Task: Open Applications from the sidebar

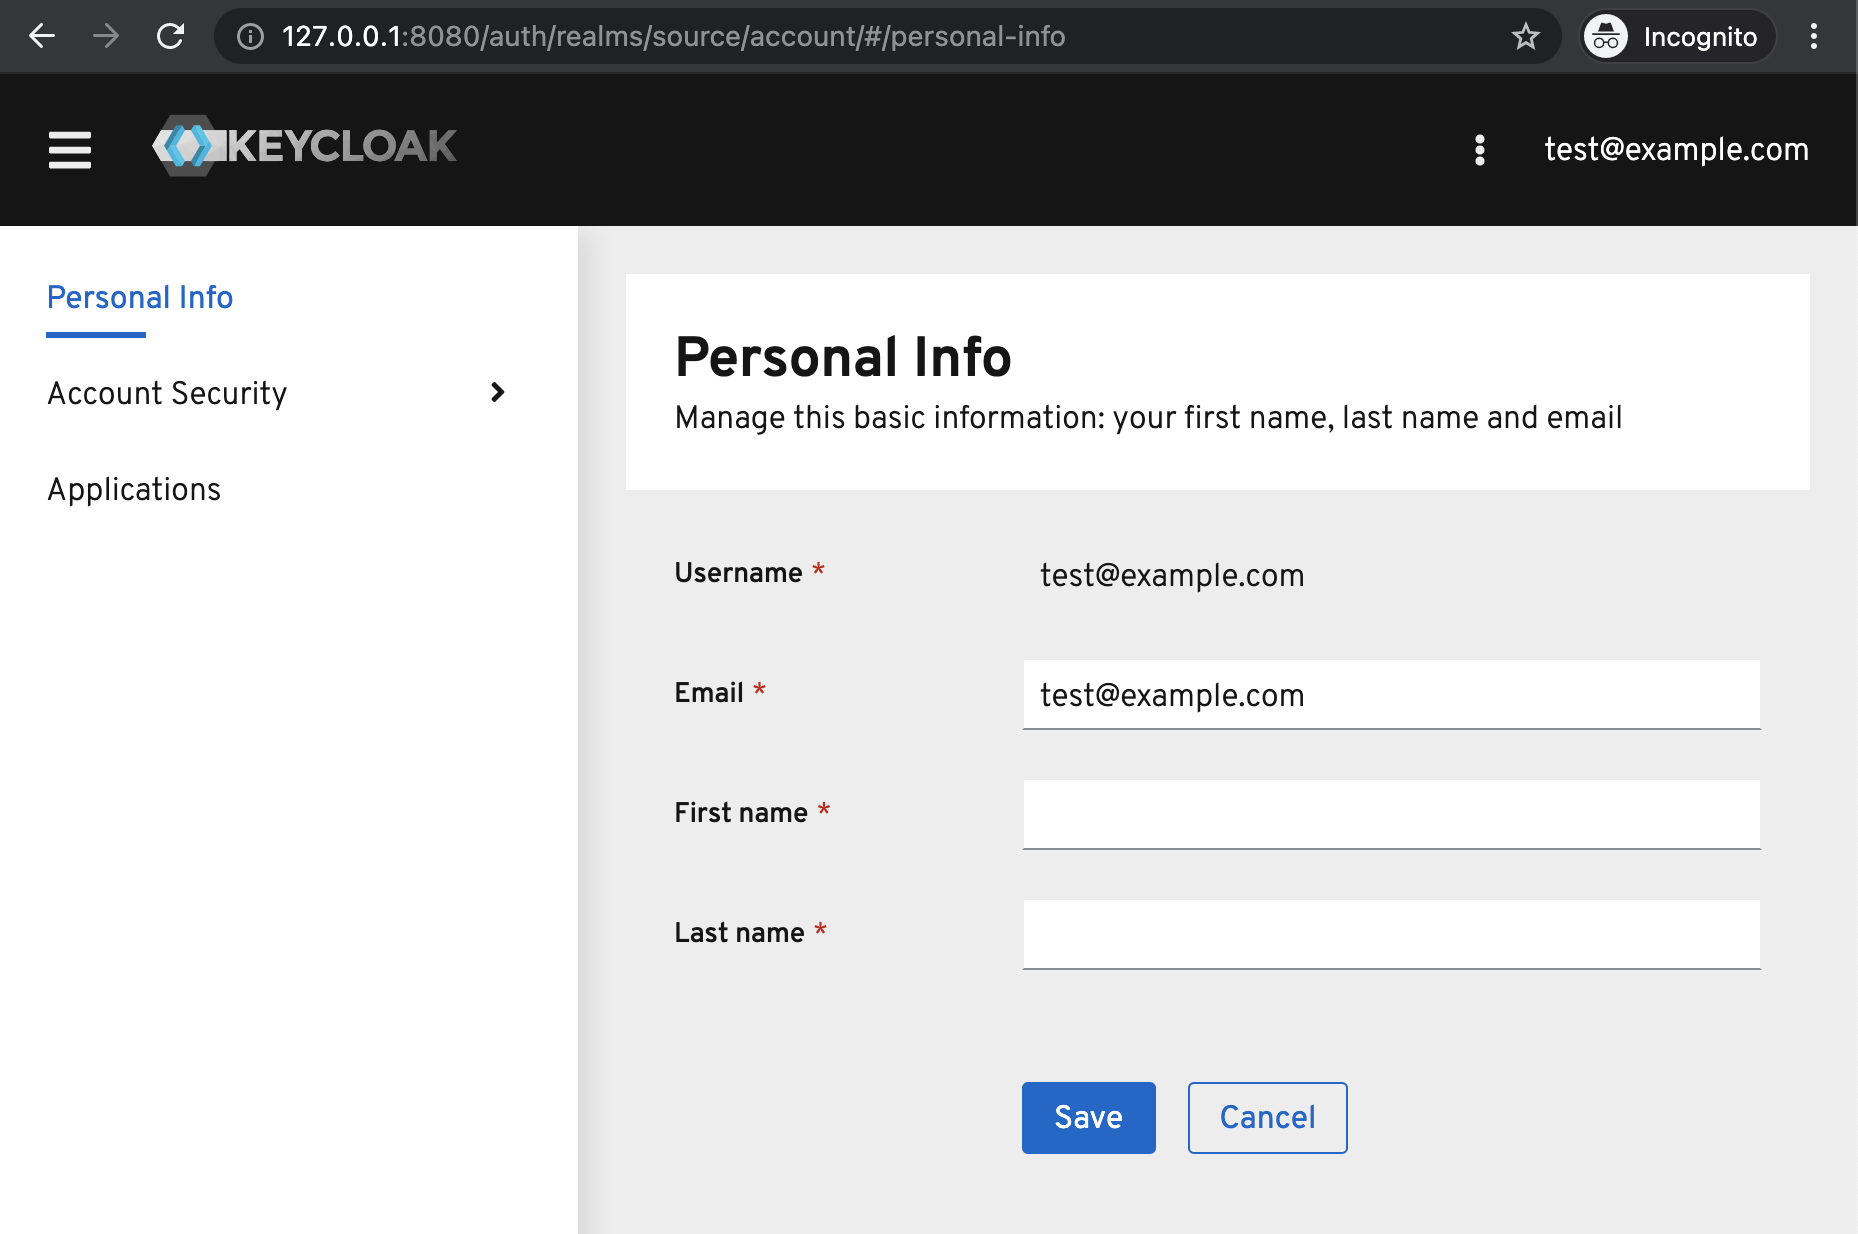Action: (134, 489)
